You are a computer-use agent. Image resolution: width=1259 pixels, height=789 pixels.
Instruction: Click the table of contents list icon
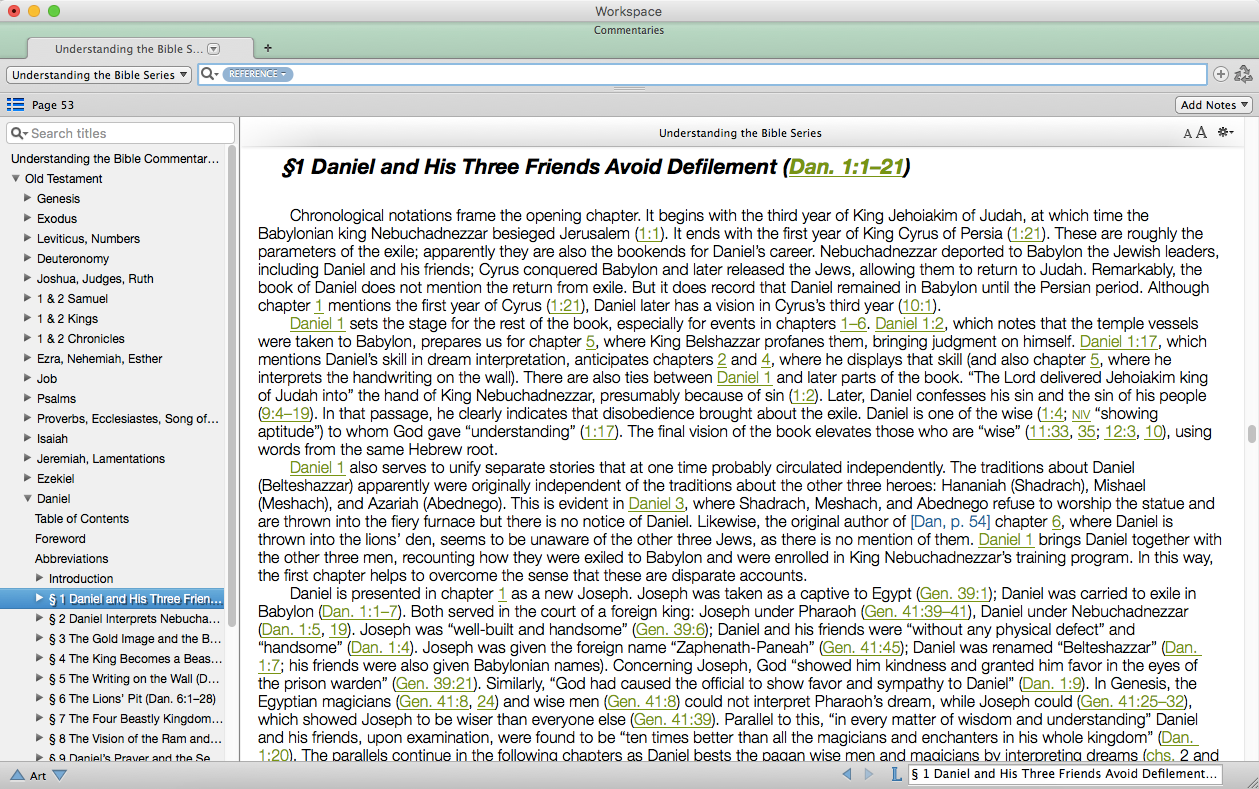[x=15, y=105]
